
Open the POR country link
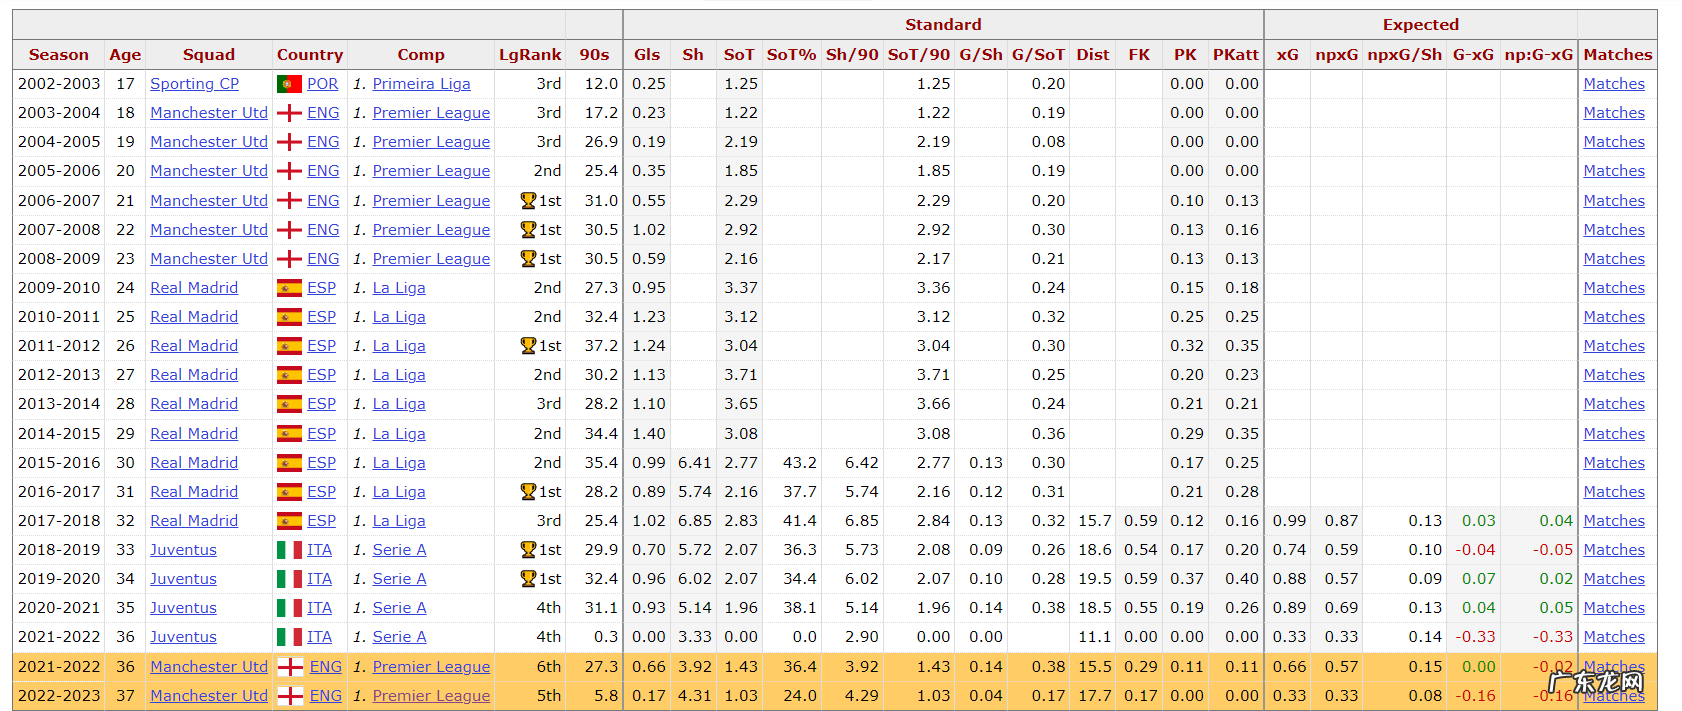click(322, 84)
